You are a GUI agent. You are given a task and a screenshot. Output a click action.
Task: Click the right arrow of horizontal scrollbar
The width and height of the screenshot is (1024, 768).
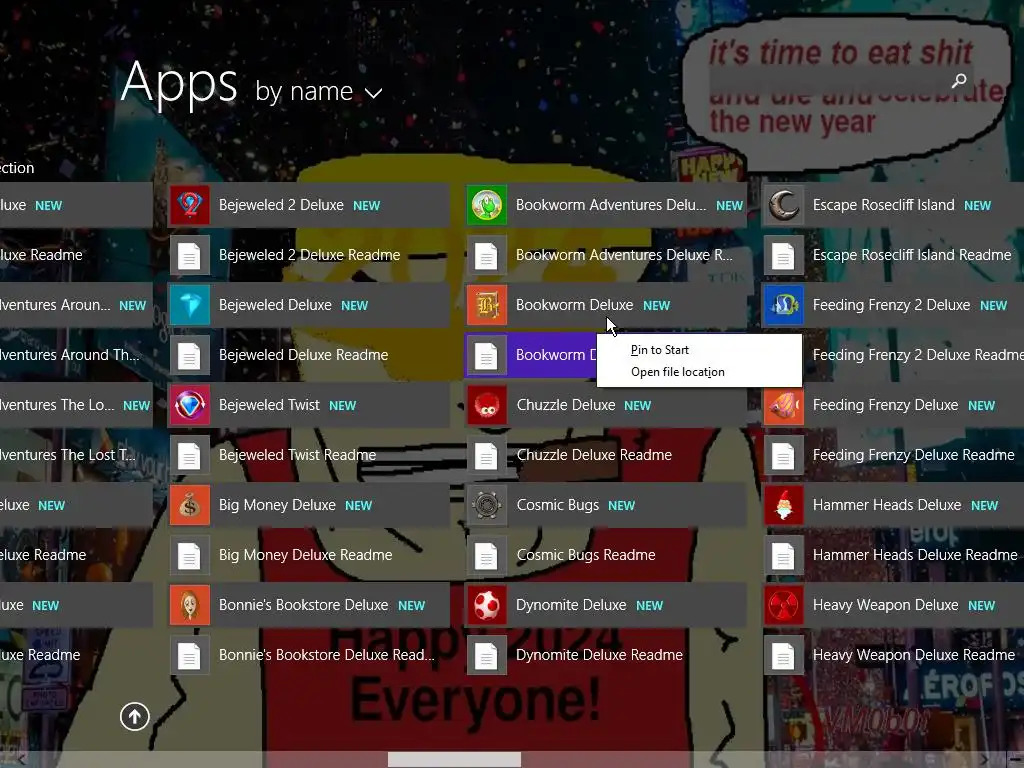[985, 760]
